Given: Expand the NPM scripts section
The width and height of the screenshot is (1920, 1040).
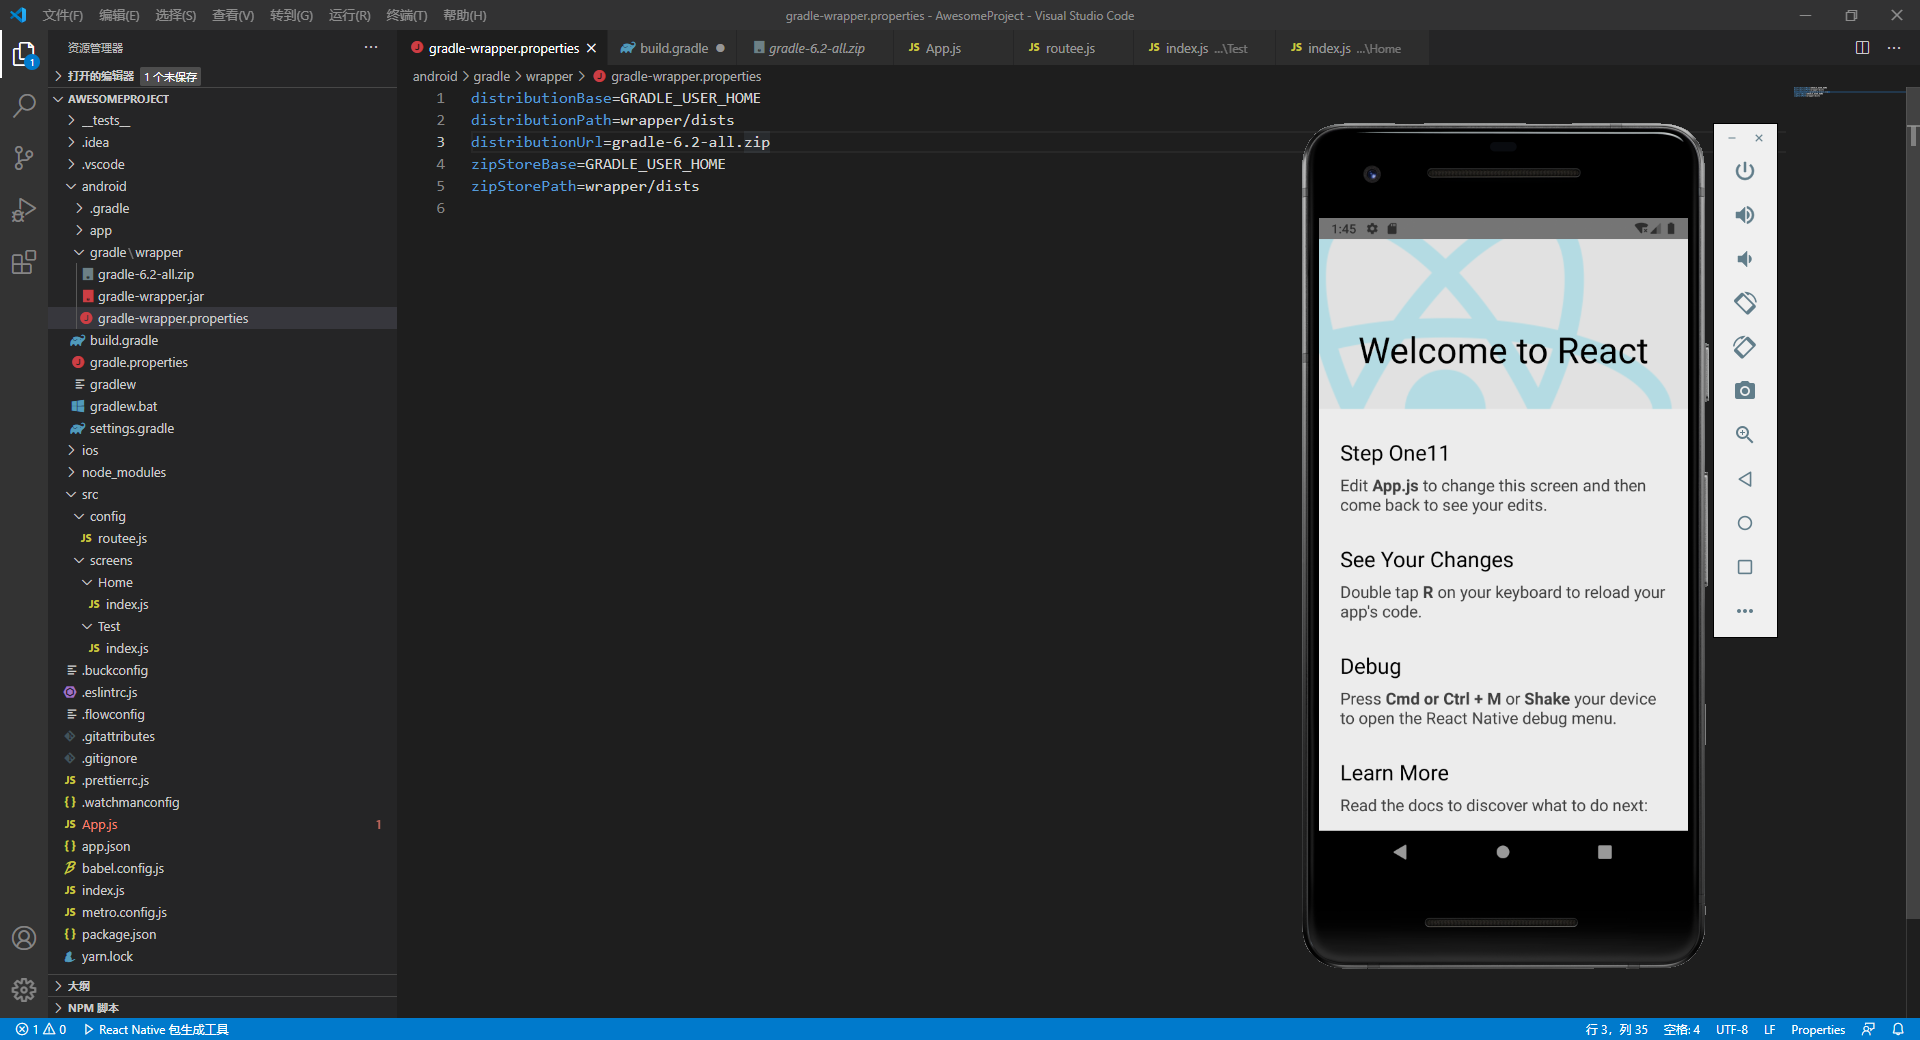Looking at the screenshot, I should (222, 1008).
